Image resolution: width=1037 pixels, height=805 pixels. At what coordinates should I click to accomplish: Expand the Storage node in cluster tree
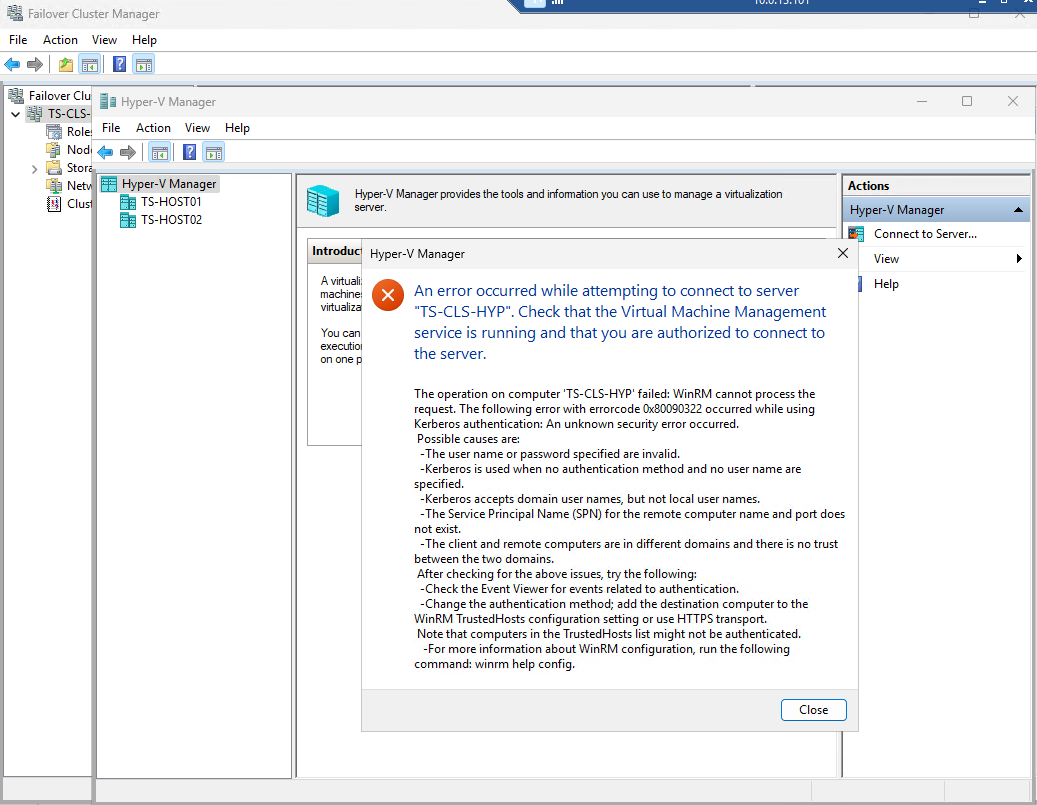(34, 169)
